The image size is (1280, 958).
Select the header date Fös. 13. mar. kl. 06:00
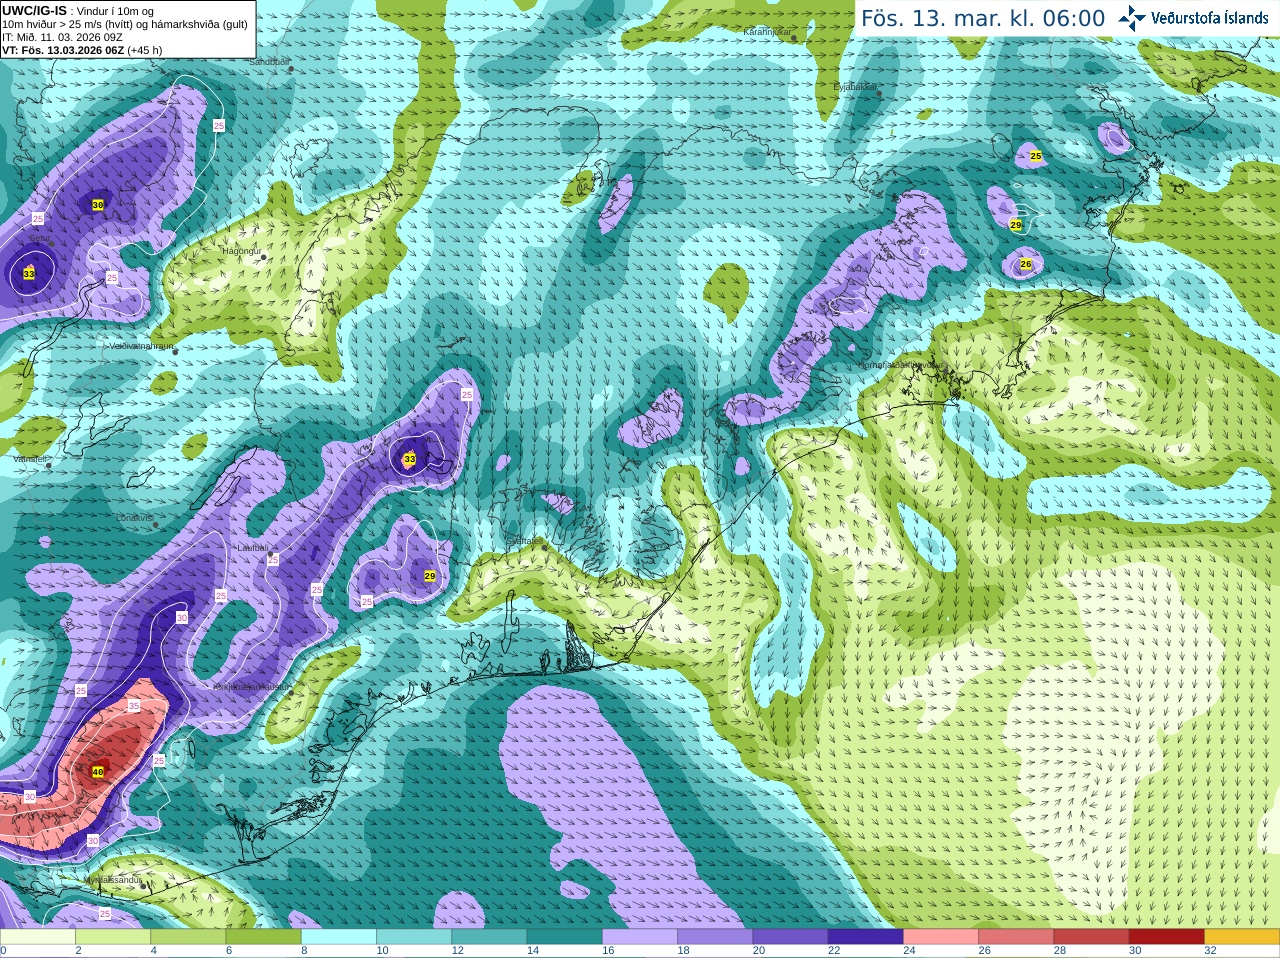[x=983, y=19]
